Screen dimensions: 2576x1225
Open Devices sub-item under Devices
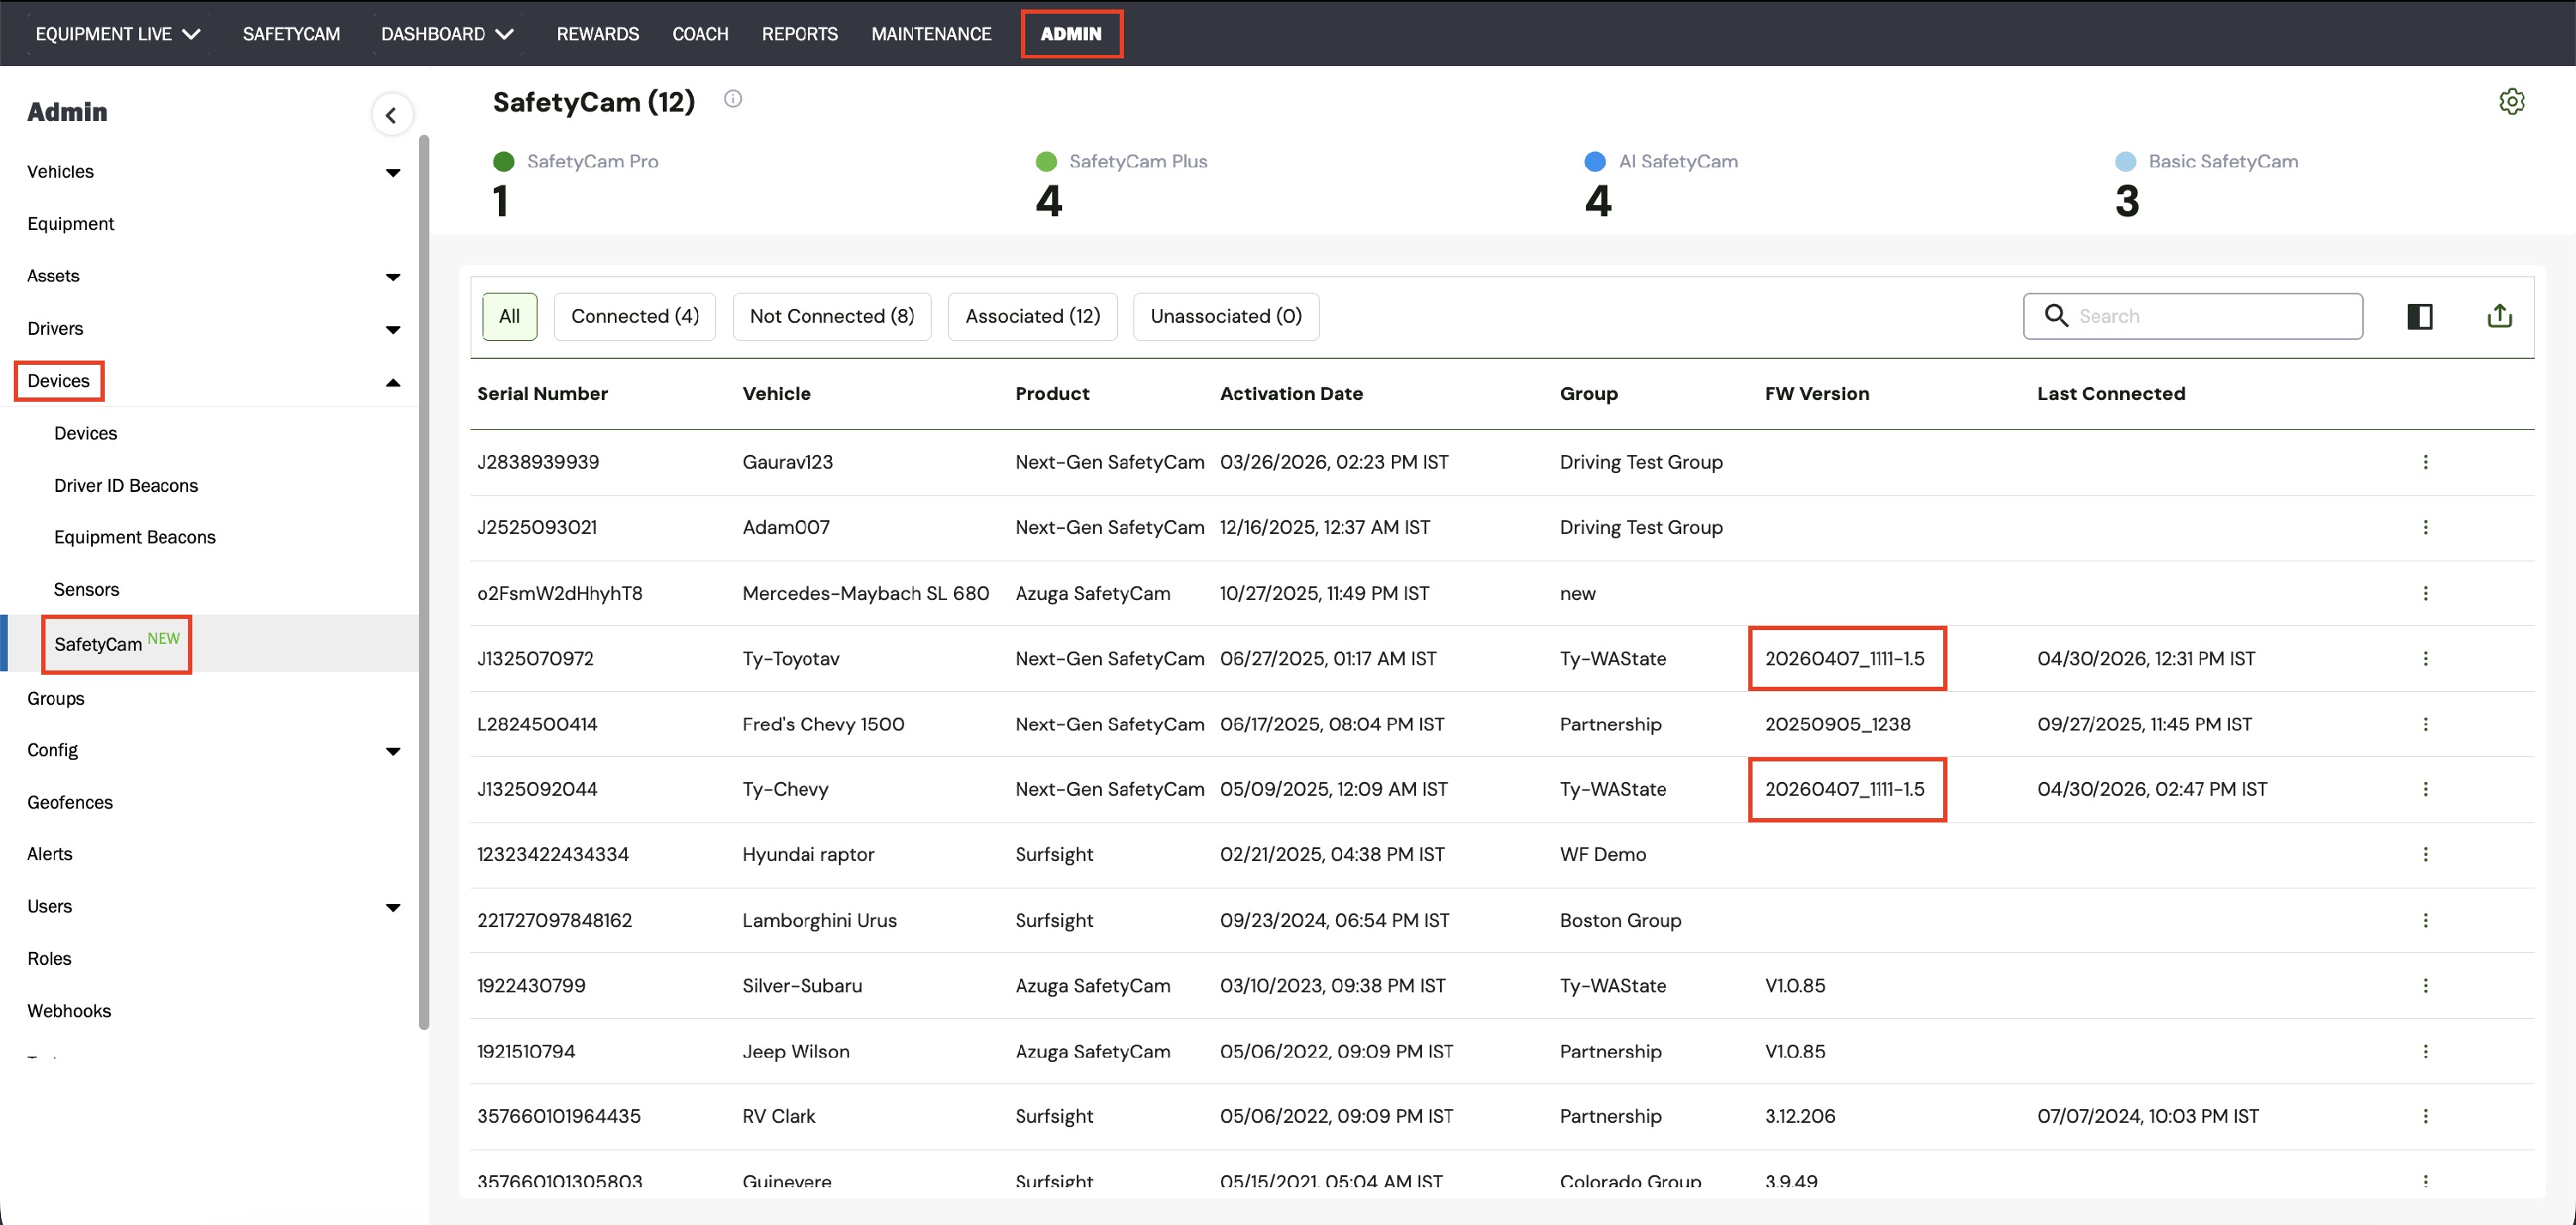coord(86,433)
